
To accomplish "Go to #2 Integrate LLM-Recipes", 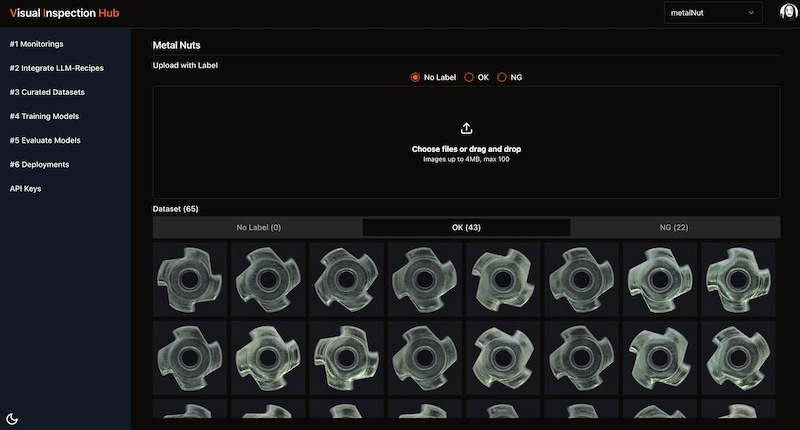I will pyautogui.click(x=57, y=68).
